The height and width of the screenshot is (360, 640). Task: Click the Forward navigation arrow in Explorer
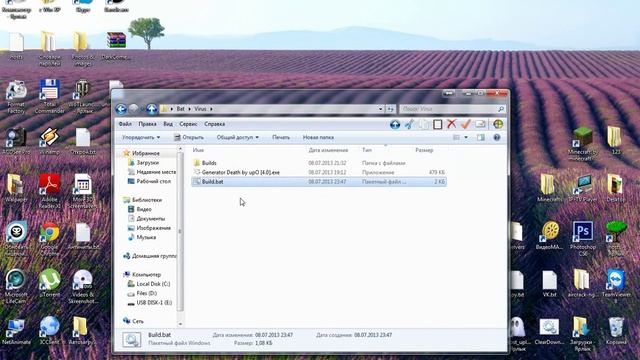click(x=134, y=109)
